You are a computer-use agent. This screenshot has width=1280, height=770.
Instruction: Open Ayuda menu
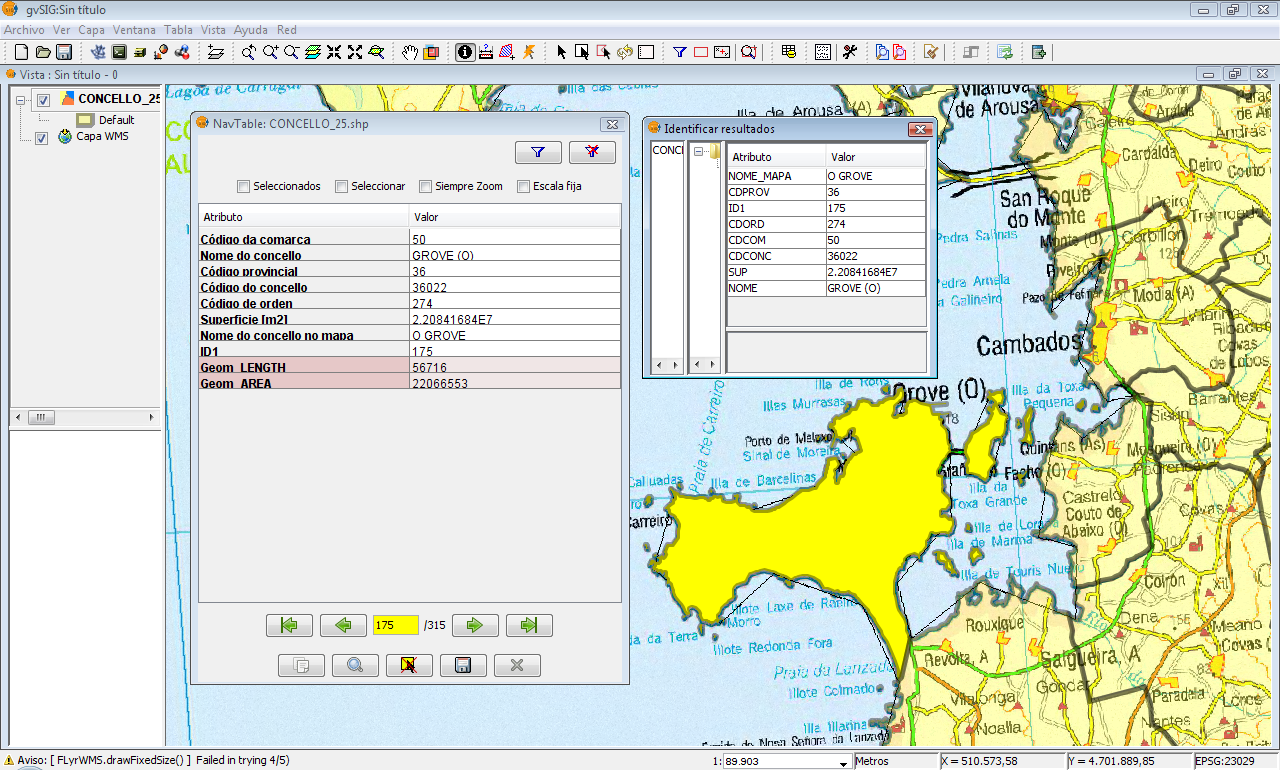(x=251, y=30)
